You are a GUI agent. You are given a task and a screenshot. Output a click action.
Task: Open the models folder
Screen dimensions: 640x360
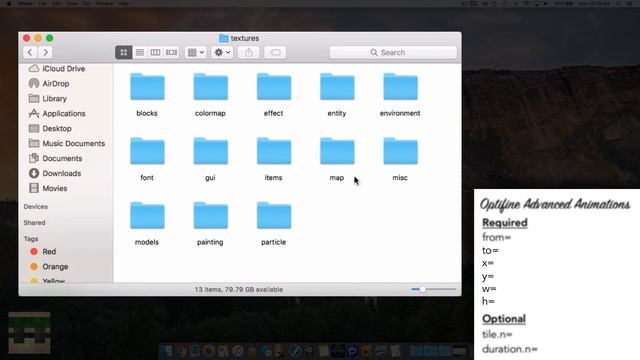point(147,216)
